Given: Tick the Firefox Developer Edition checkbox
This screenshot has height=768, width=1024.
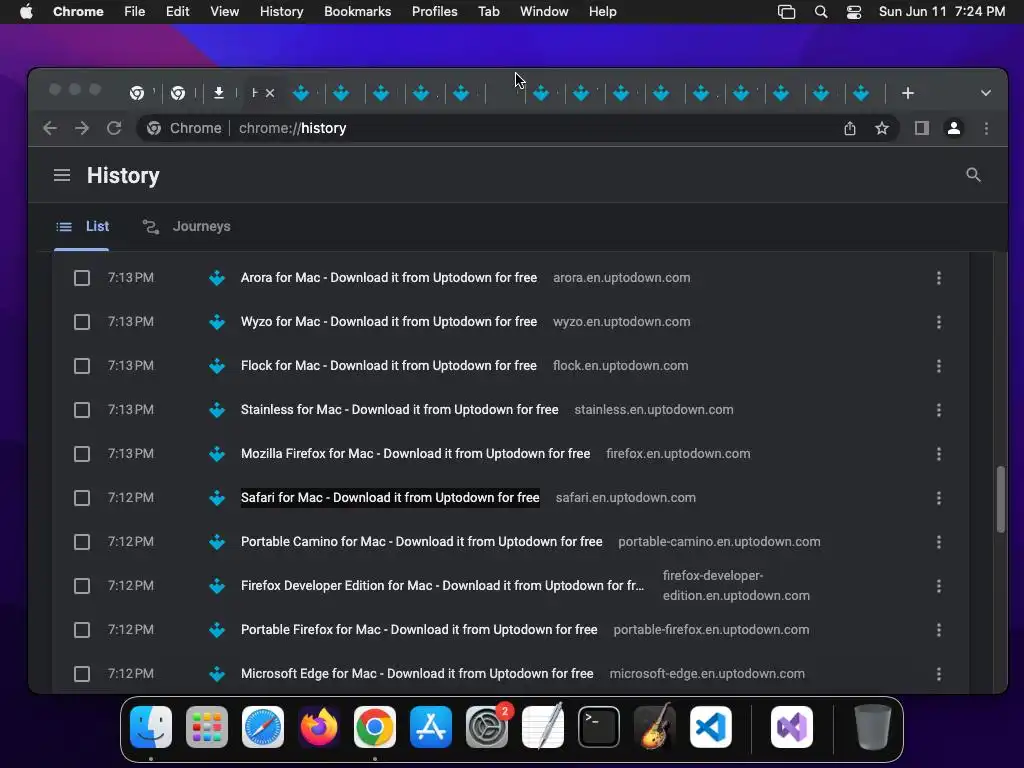Looking at the screenshot, I should 82,586.
